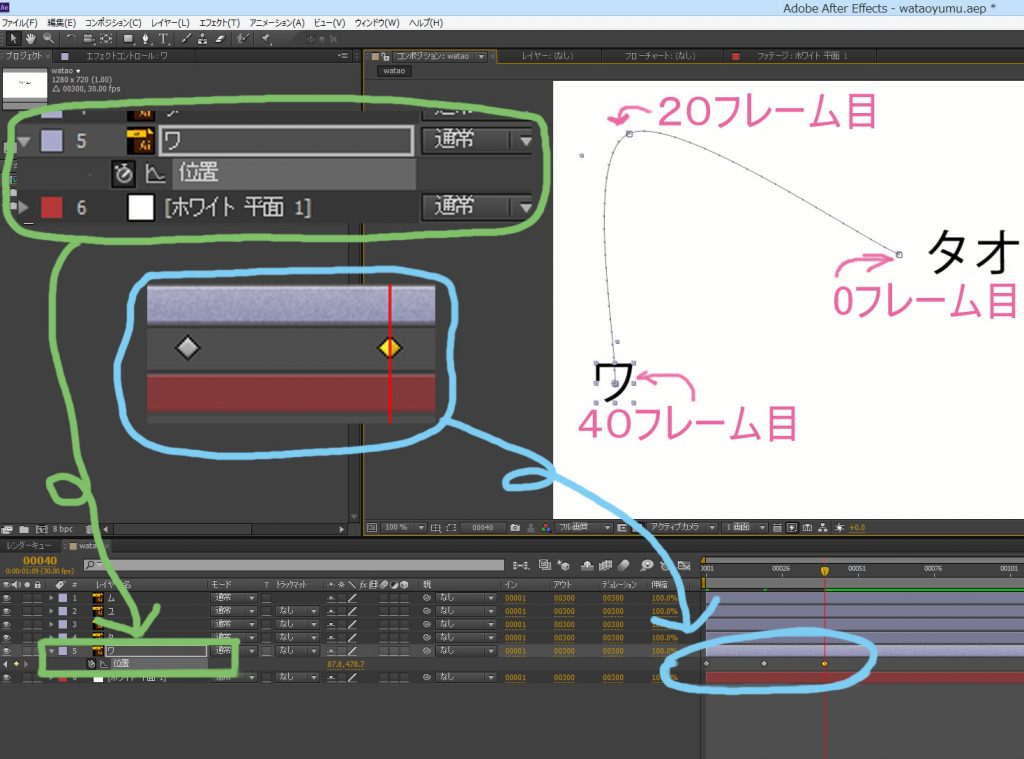Click the watao breadcrumb button in viewer

pyautogui.click(x=394, y=71)
